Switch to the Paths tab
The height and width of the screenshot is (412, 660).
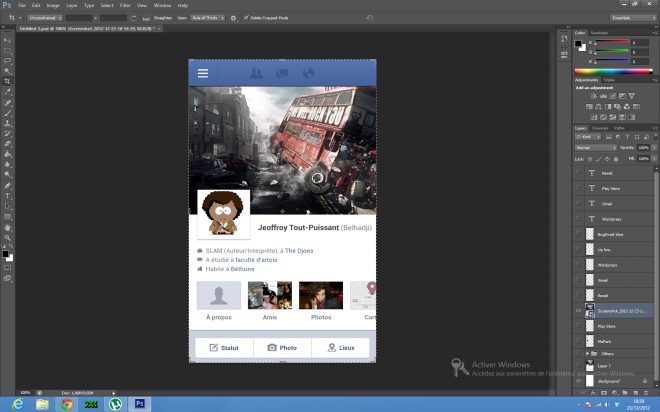point(619,128)
